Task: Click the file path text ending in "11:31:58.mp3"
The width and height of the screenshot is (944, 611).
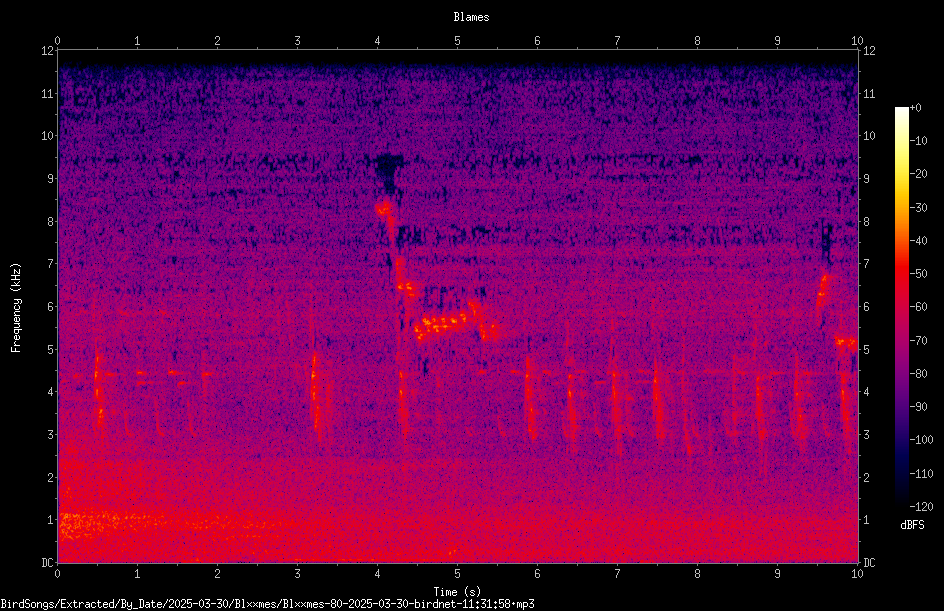Action: [267, 604]
